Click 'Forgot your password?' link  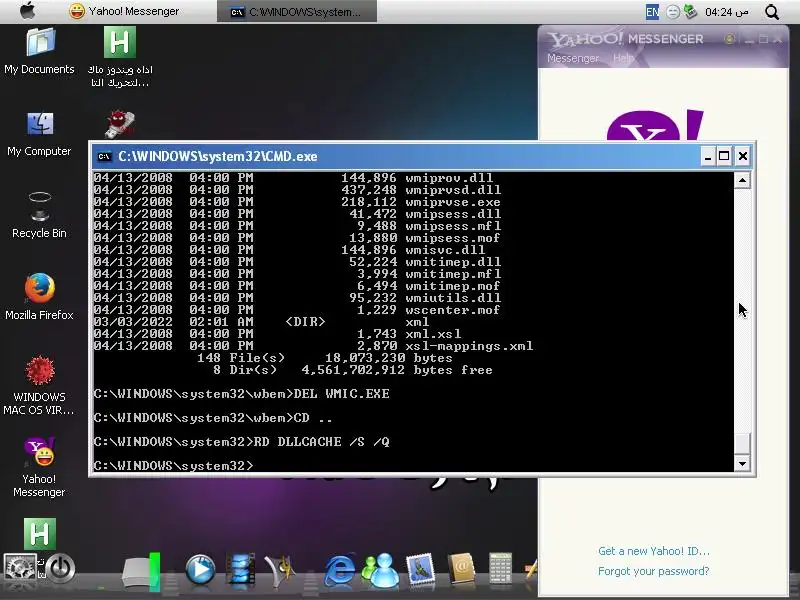point(654,571)
